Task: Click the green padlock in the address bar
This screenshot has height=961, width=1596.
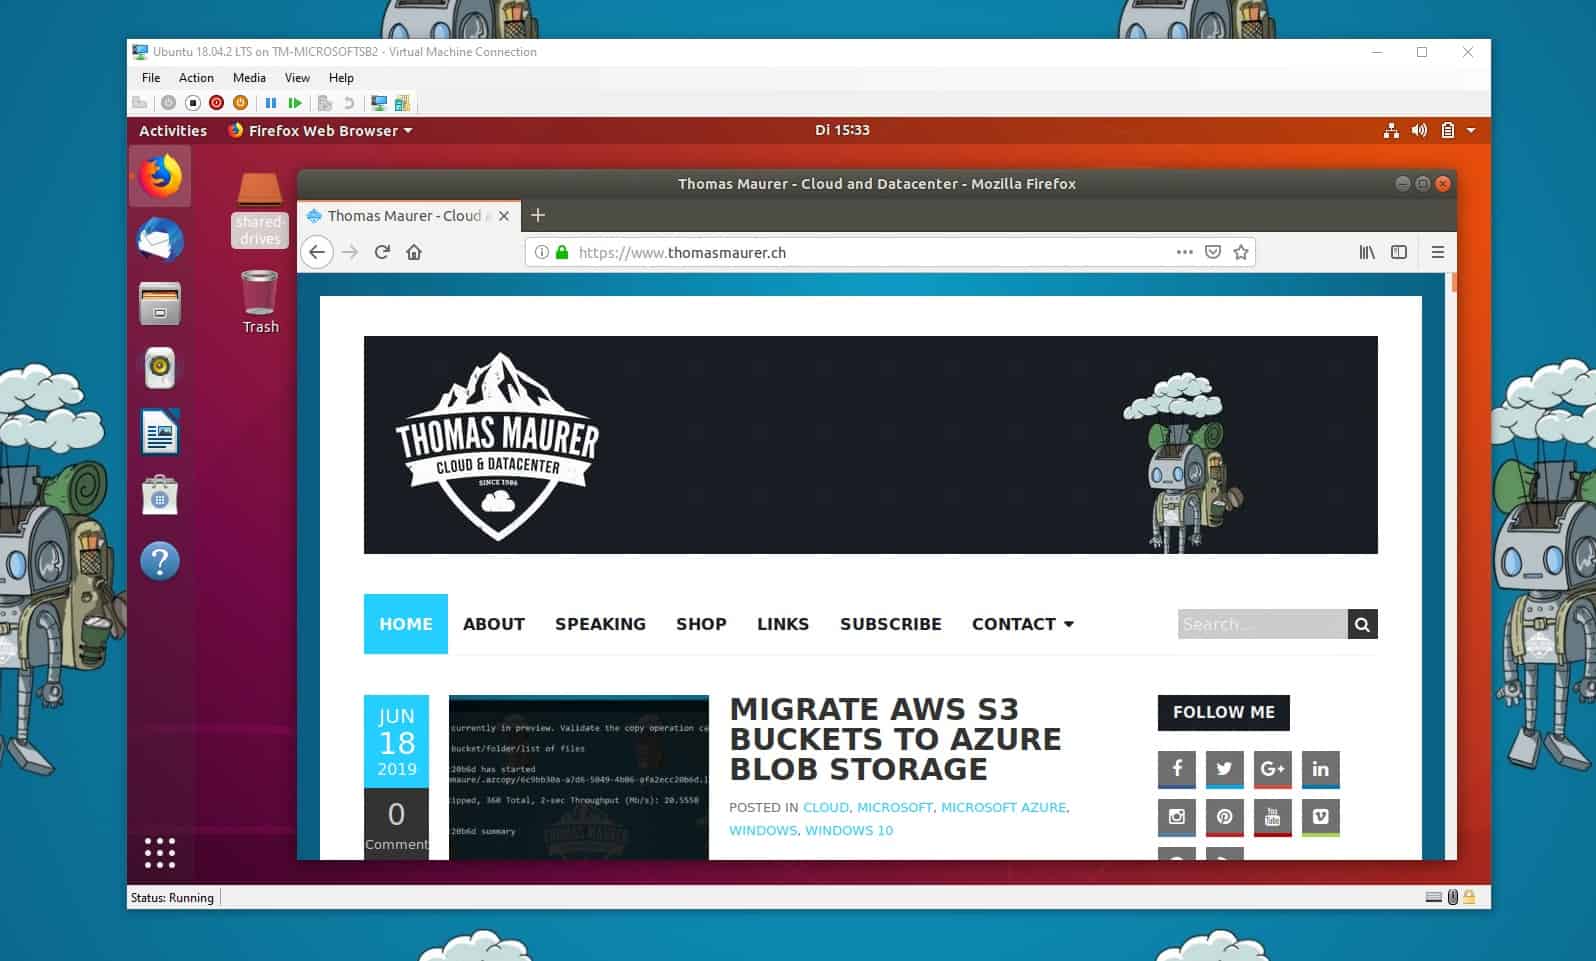Action: [562, 252]
